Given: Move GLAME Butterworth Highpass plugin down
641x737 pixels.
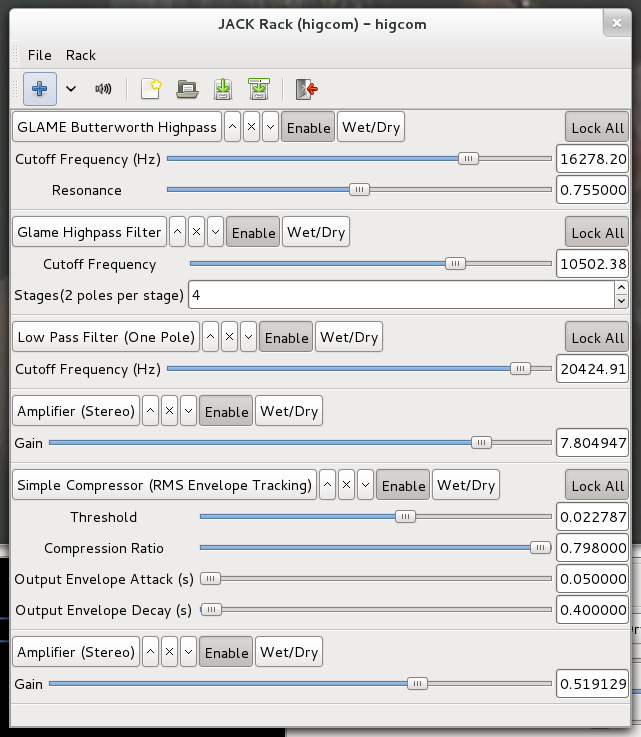Looking at the screenshot, I should tap(270, 127).
